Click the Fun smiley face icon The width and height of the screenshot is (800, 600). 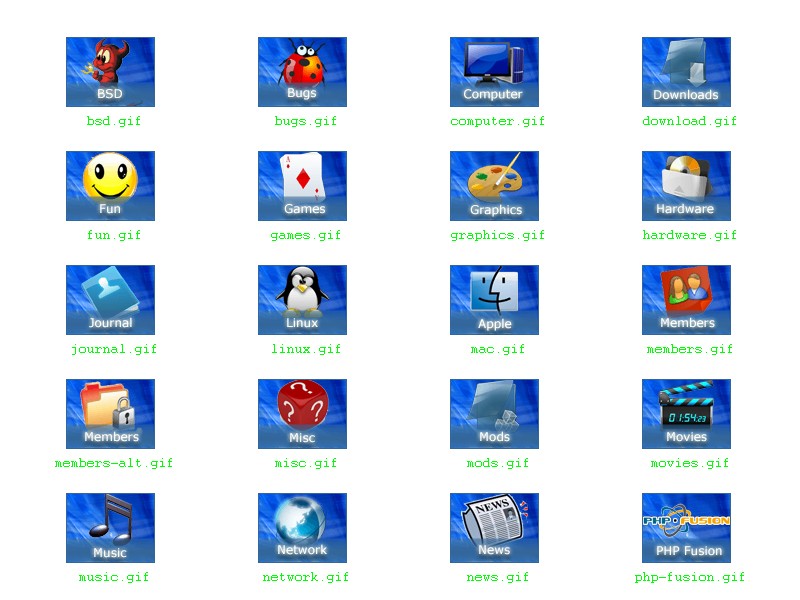110,186
